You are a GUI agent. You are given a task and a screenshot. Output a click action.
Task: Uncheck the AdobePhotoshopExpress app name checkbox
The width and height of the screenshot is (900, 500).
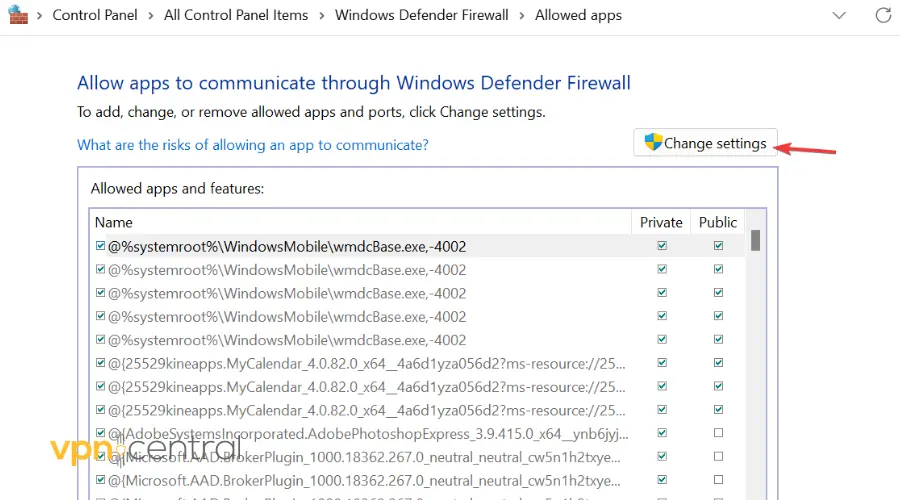point(100,433)
